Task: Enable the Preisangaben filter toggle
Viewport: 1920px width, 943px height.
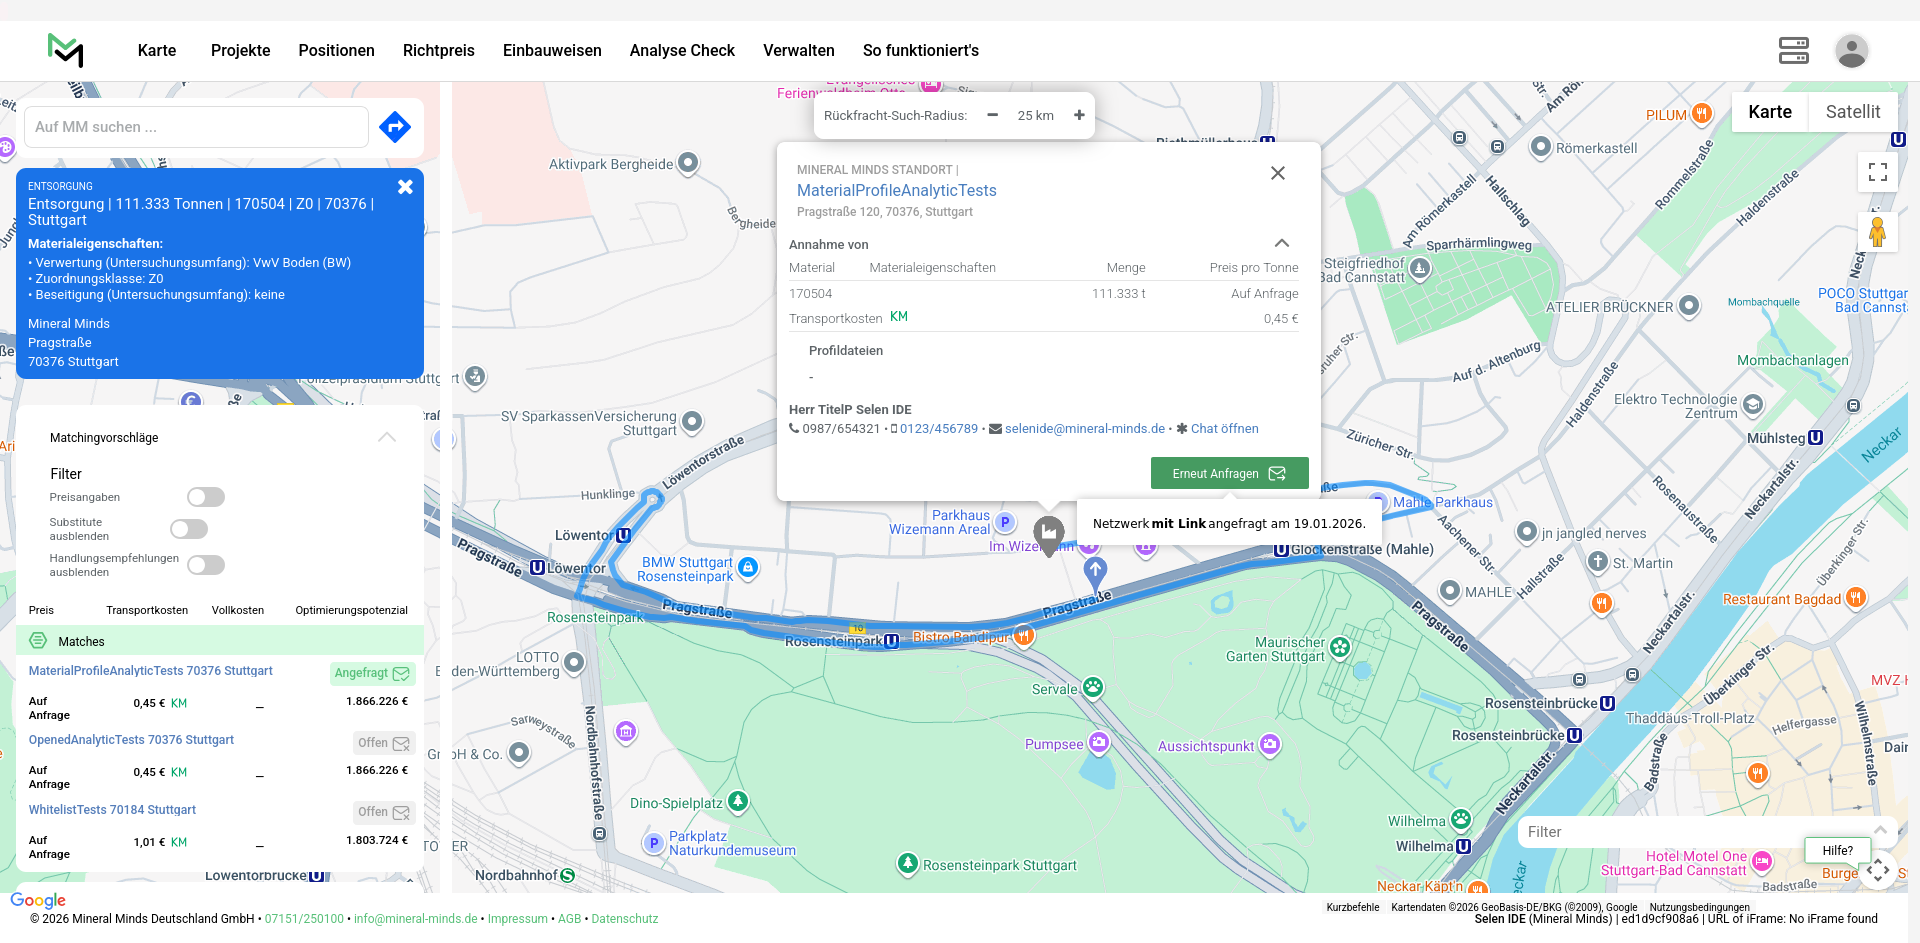Action: pyautogui.click(x=206, y=497)
